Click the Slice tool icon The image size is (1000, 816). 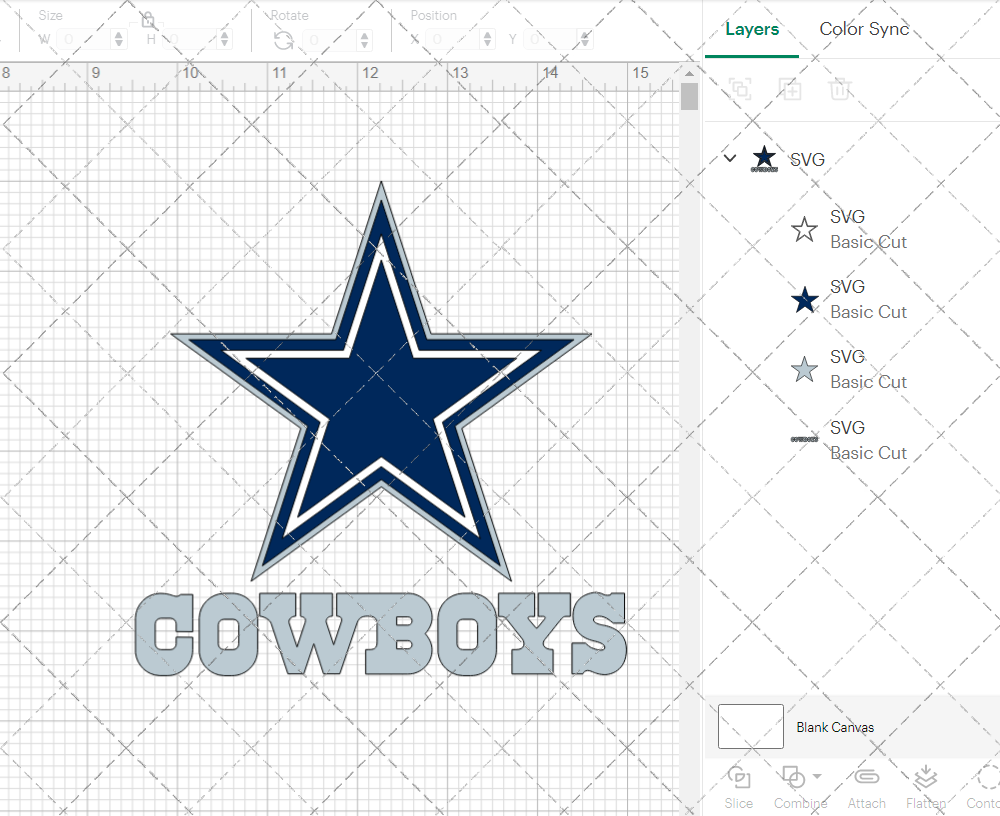point(738,778)
